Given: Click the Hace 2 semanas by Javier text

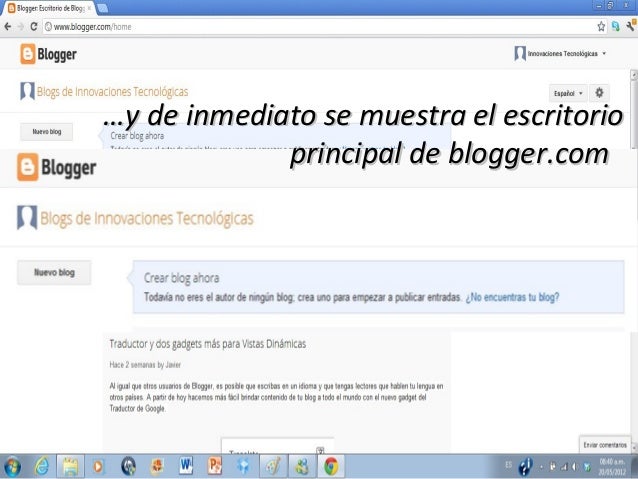Looking at the screenshot, I should [x=145, y=365].
